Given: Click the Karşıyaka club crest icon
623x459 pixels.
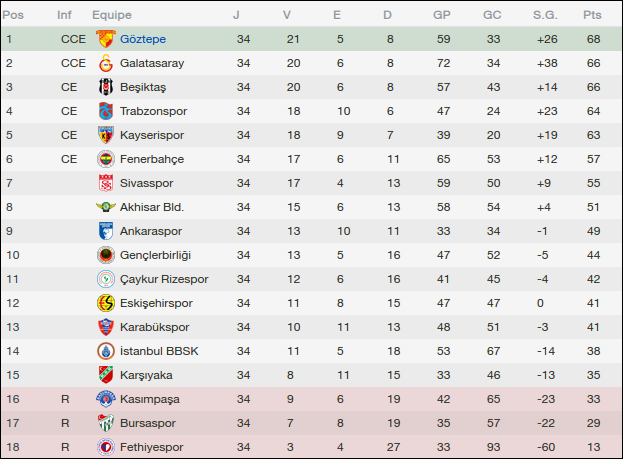Looking at the screenshot, I should [105, 375].
